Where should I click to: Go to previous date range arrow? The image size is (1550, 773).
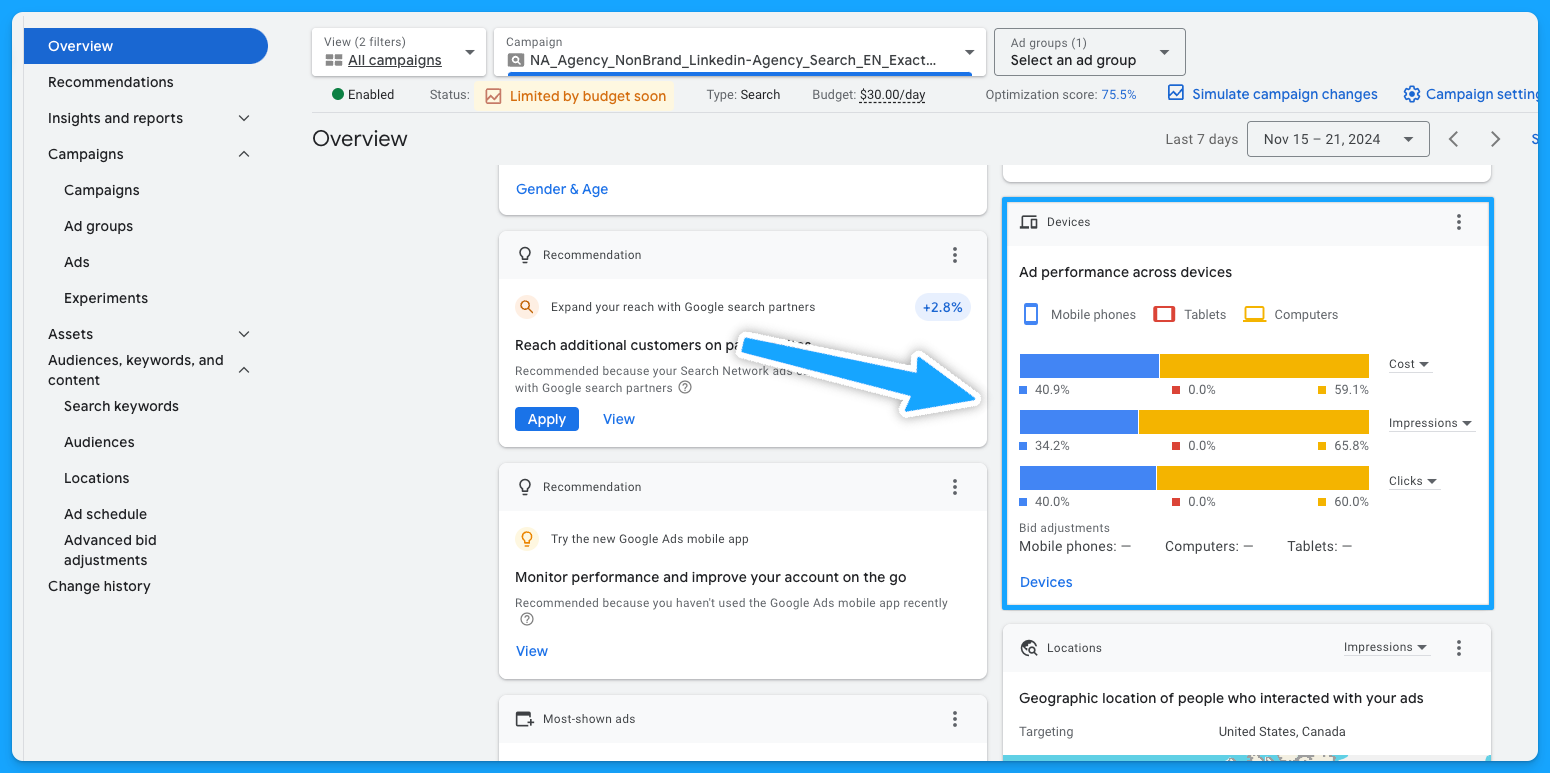pos(1454,139)
